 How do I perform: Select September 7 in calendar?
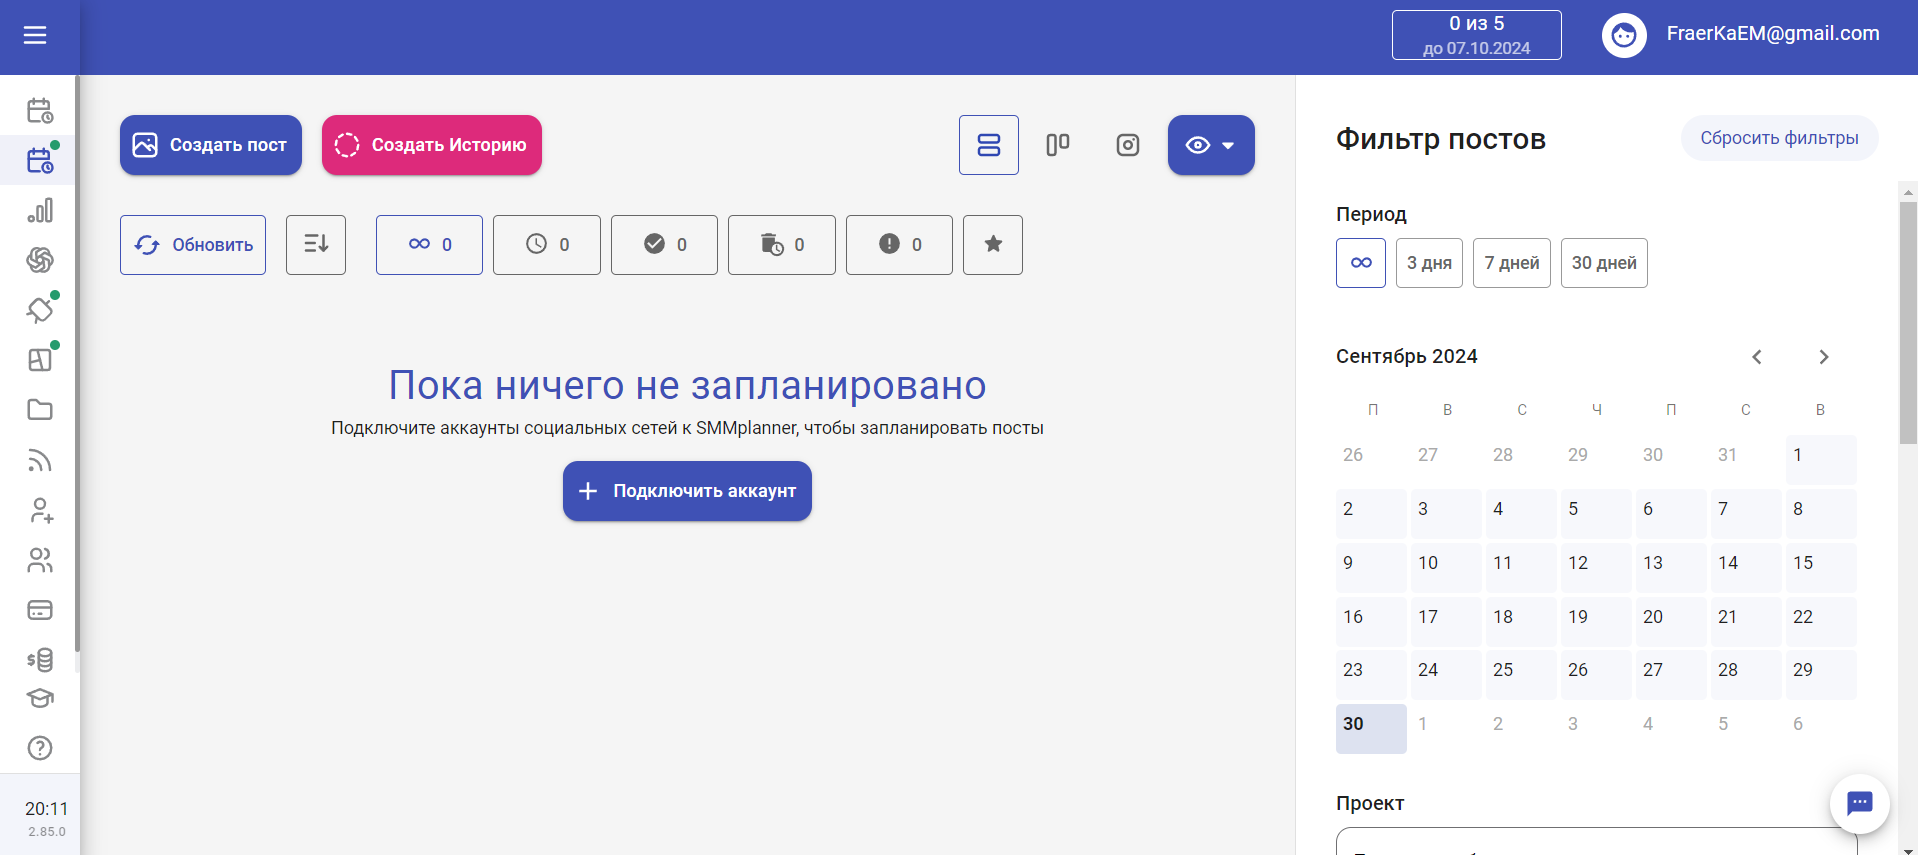tap(1746, 514)
